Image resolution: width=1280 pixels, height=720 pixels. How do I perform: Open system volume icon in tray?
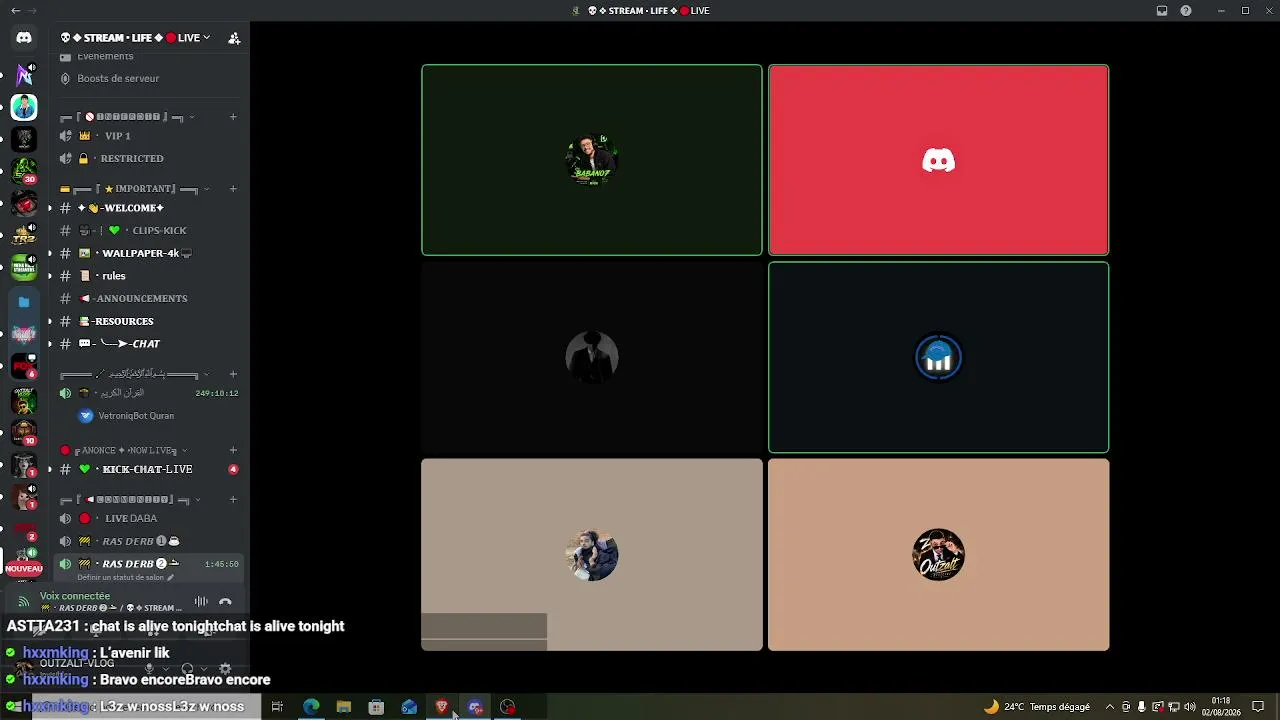[x=1190, y=707]
